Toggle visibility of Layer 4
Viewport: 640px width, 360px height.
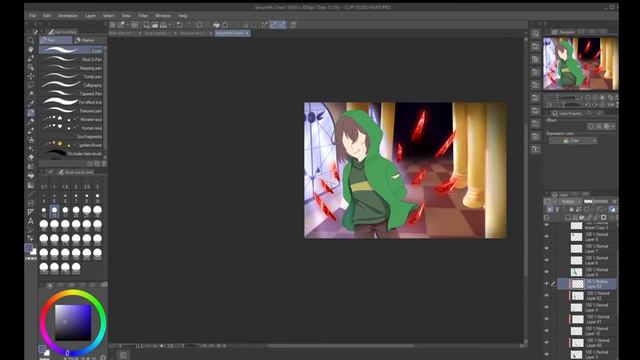click(x=547, y=307)
